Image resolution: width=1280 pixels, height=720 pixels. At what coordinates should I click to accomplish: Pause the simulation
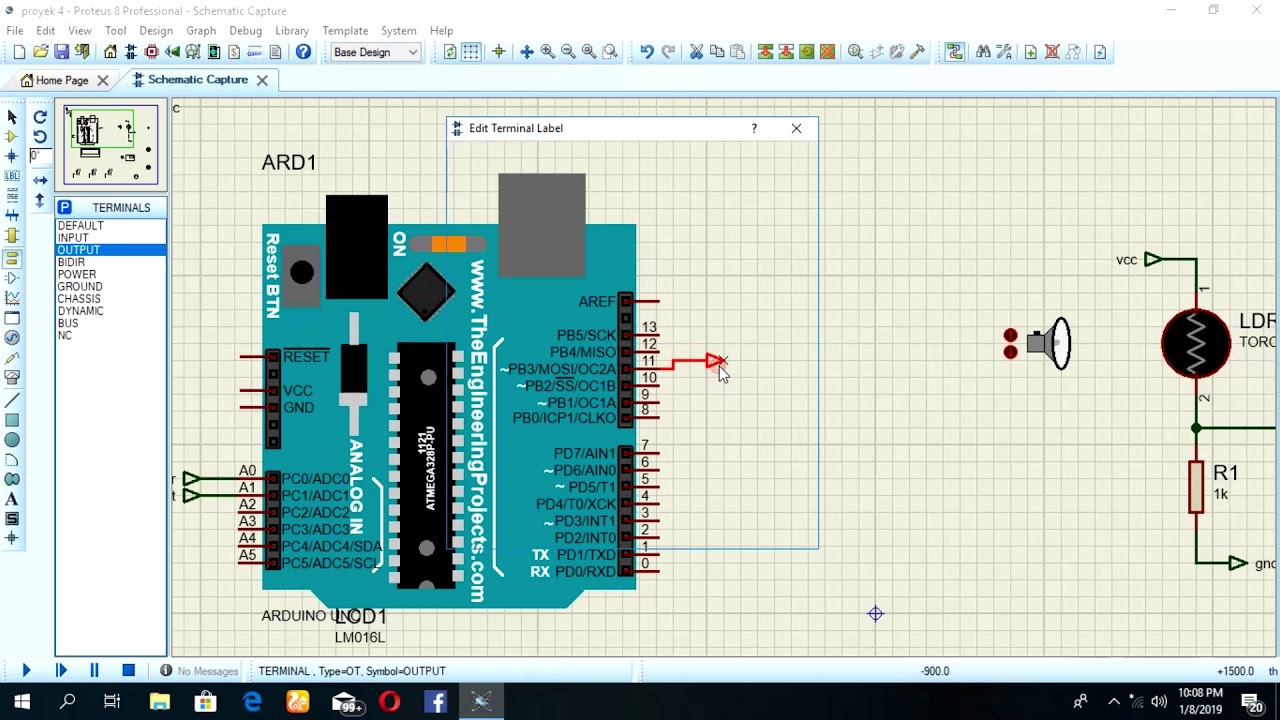point(94,671)
